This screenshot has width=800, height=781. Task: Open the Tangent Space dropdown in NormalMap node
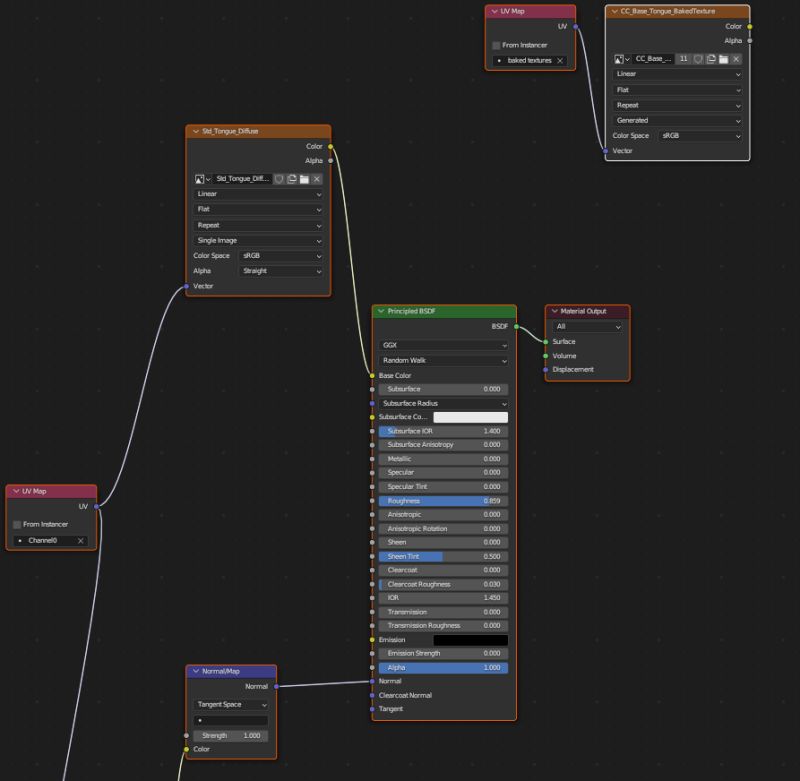click(231, 705)
